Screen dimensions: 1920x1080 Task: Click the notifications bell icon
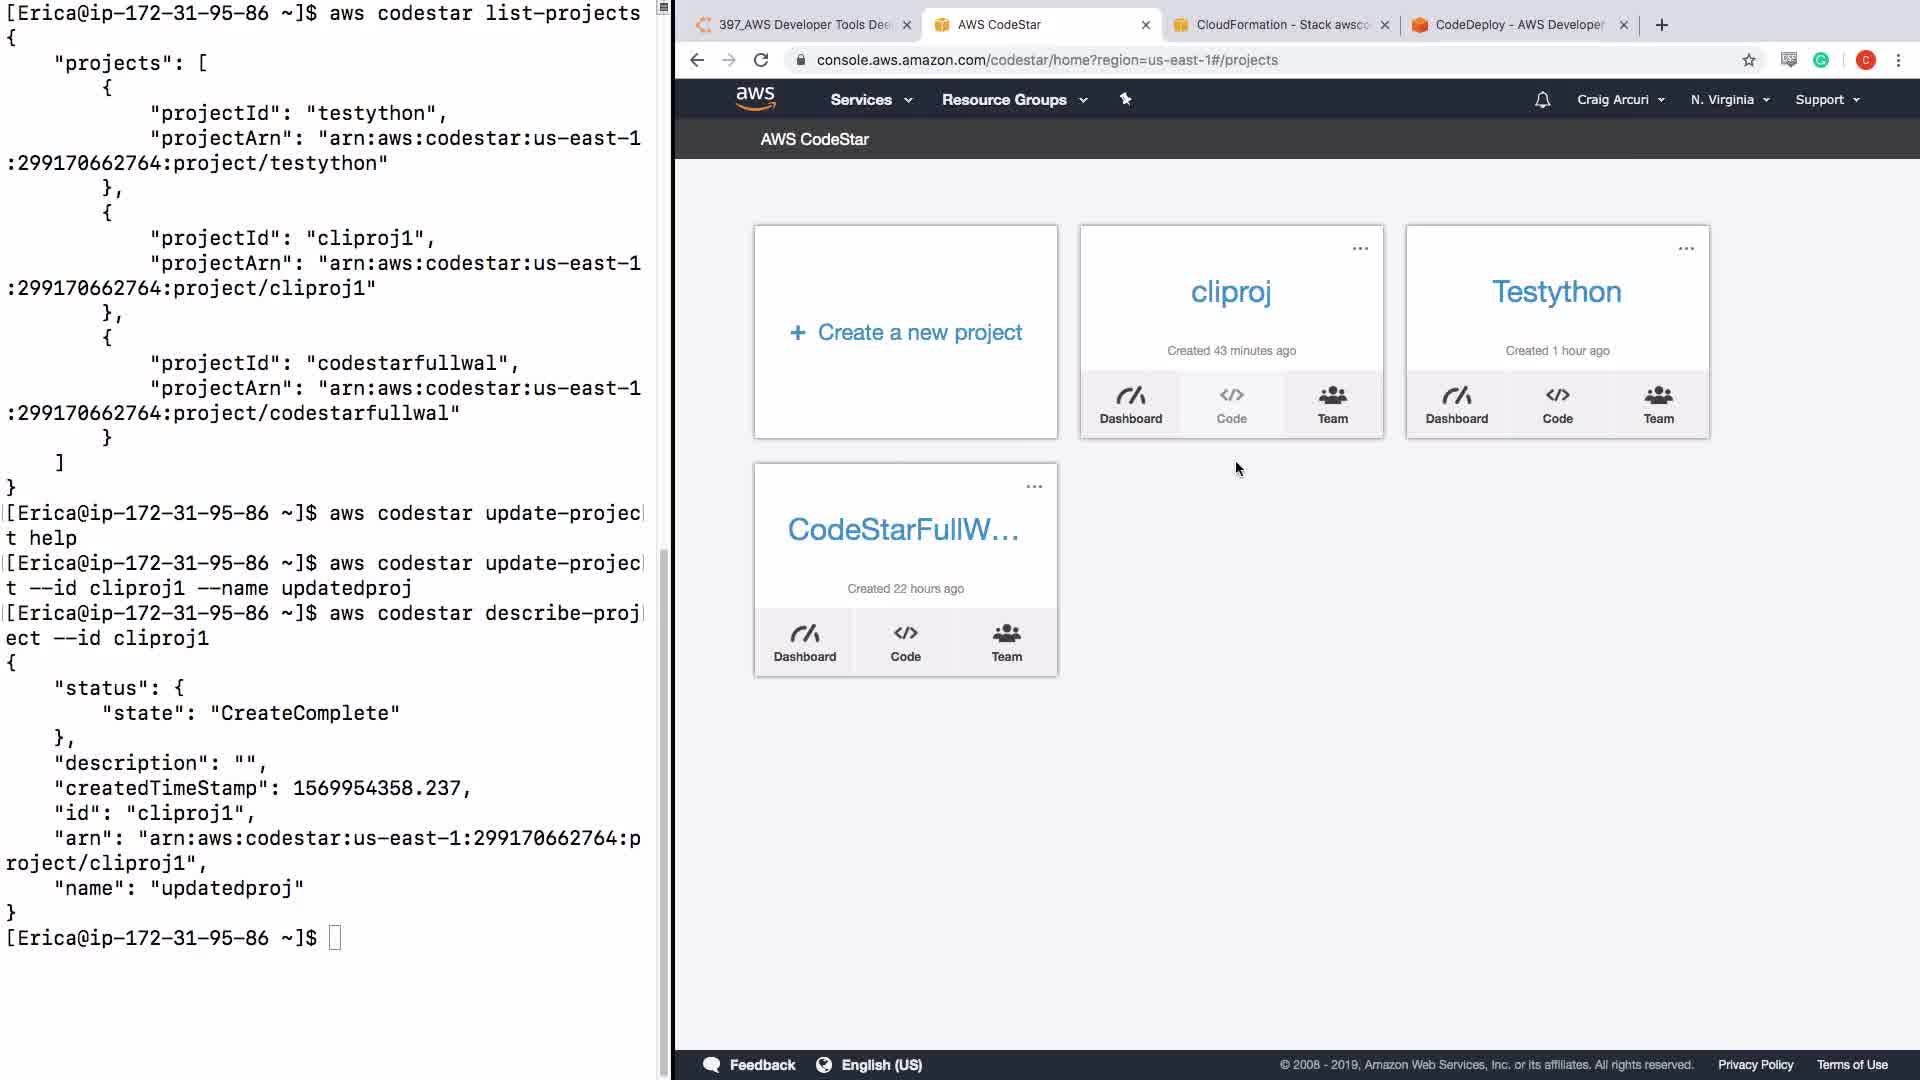point(1542,100)
